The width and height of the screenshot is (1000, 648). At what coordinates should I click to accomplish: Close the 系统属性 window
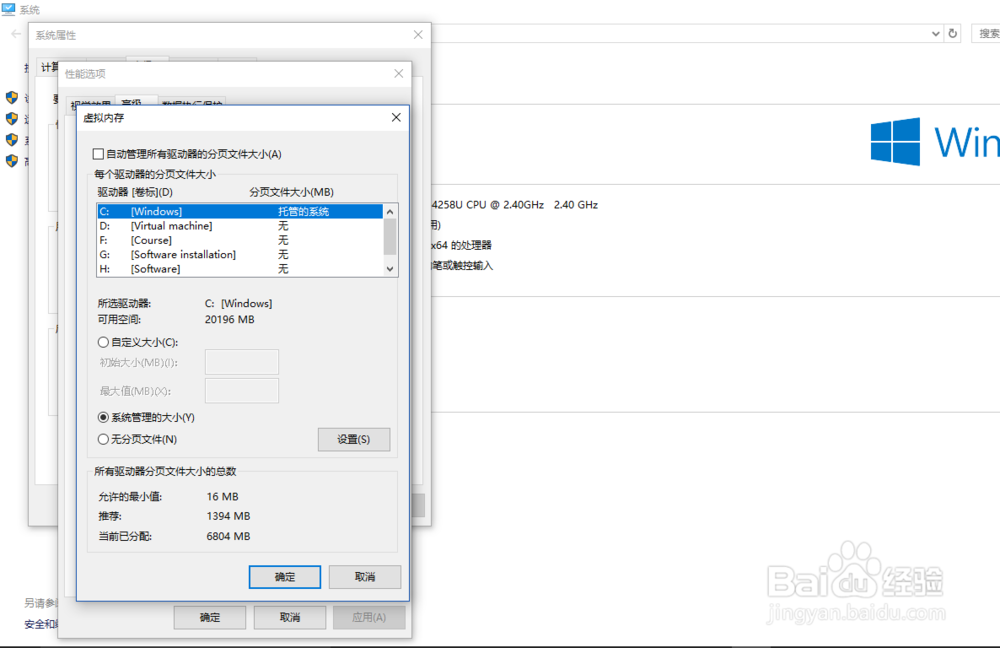point(418,35)
